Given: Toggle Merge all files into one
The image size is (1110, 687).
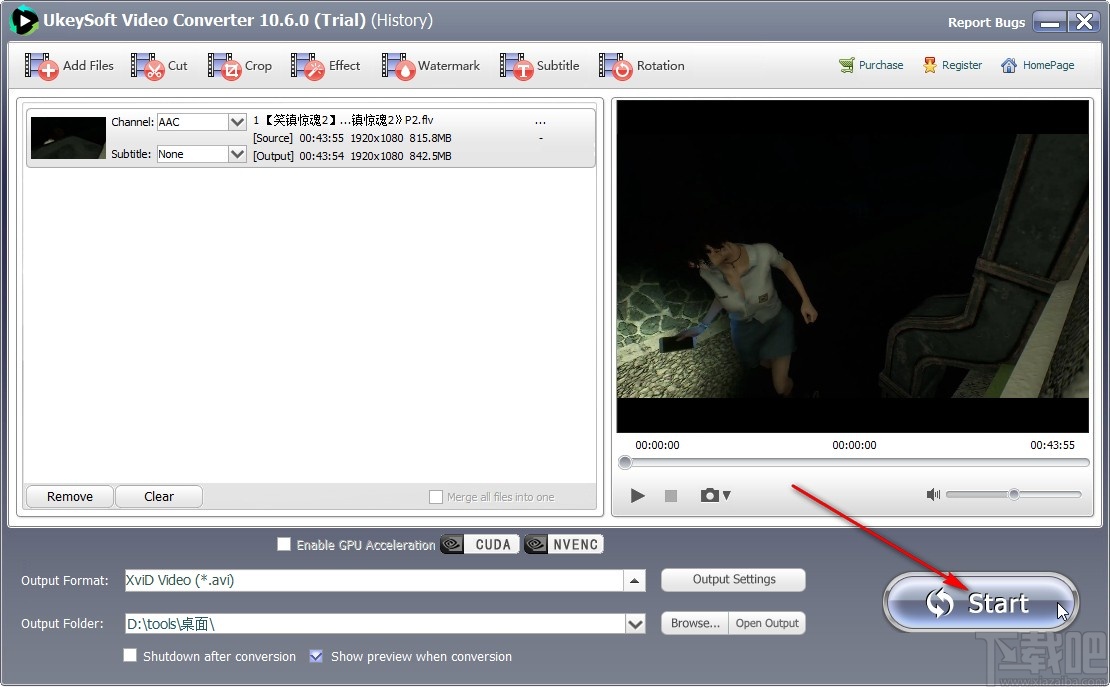Looking at the screenshot, I should pos(436,497).
